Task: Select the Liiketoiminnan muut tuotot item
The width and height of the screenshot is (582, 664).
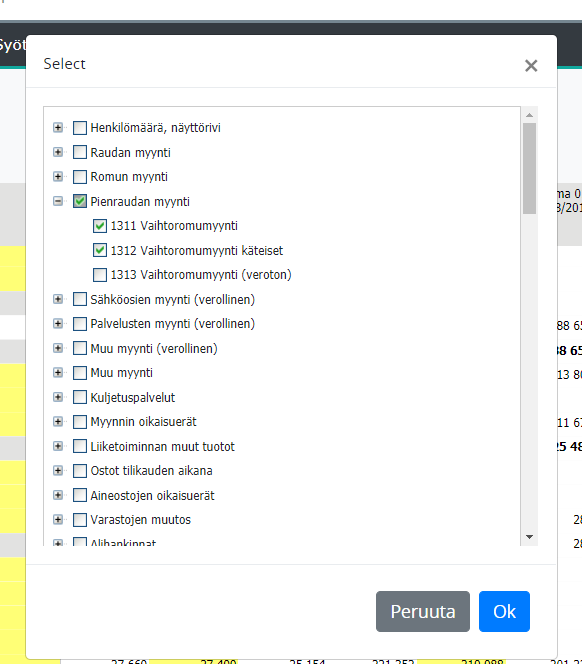Action: tap(162, 446)
